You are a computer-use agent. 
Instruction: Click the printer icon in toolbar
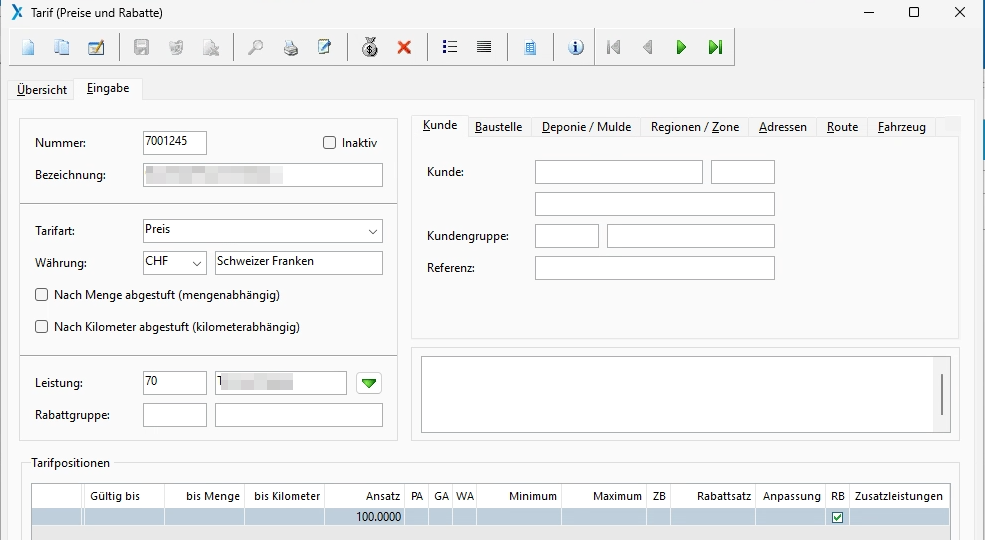290,47
